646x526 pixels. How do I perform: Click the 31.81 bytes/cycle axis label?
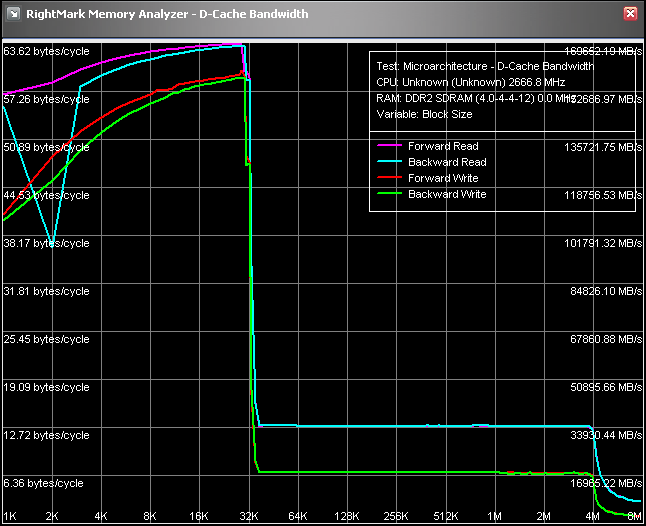pyautogui.click(x=47, y=292)
